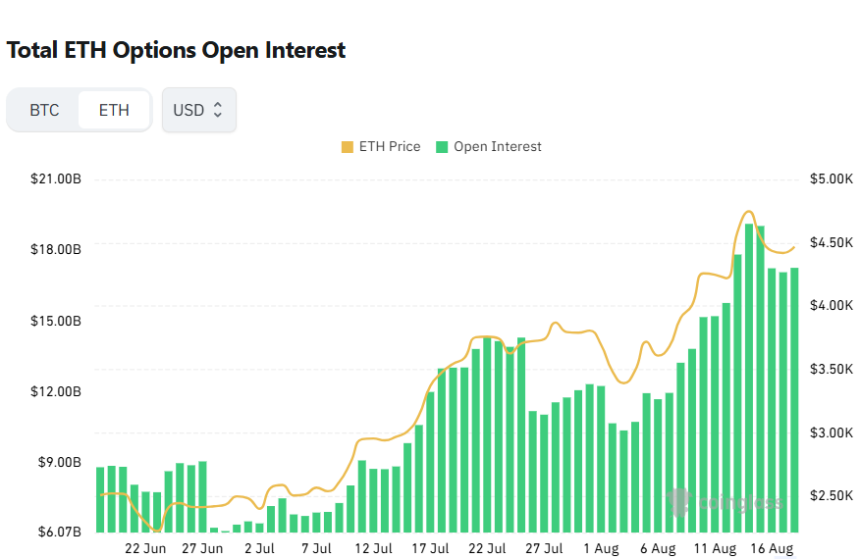This screenshot has width=860, height=559.
Task: Toggle the Open Interest series label
Action: tap(497, 147)
